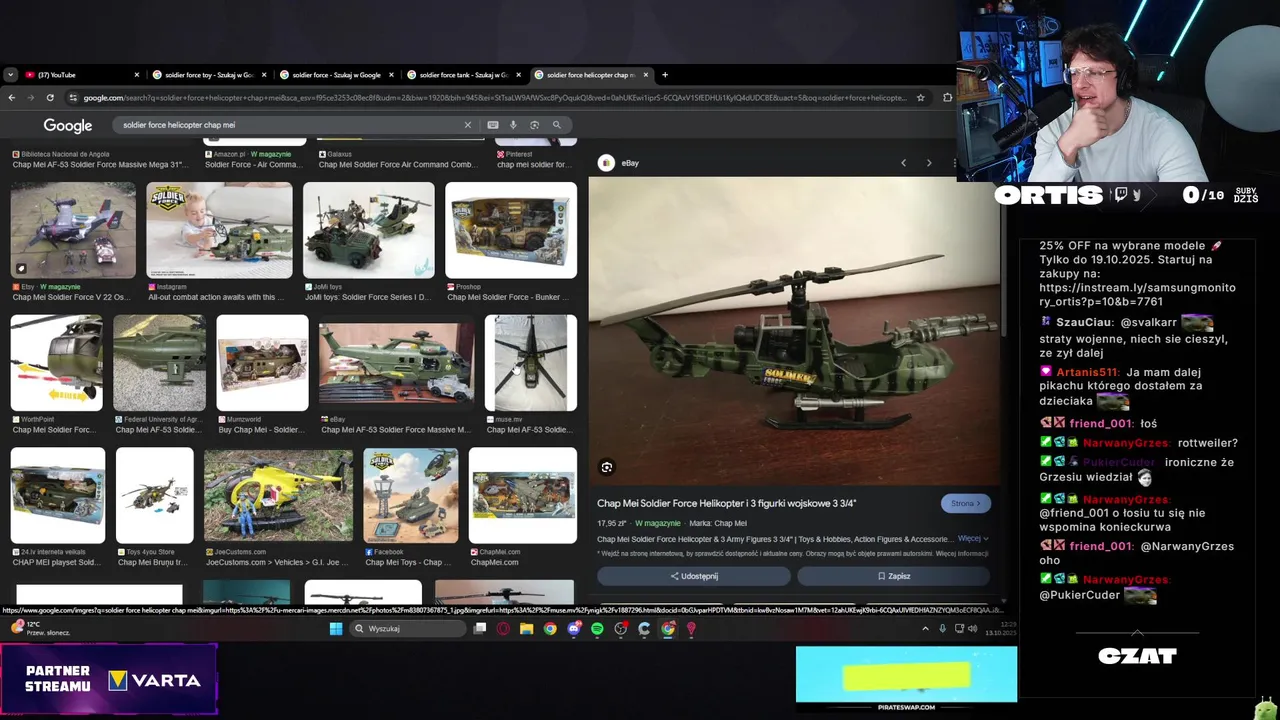Open the Twitch icon beside ORTIS
This screenshot has height=720, width=1280.
(1121, 195)
